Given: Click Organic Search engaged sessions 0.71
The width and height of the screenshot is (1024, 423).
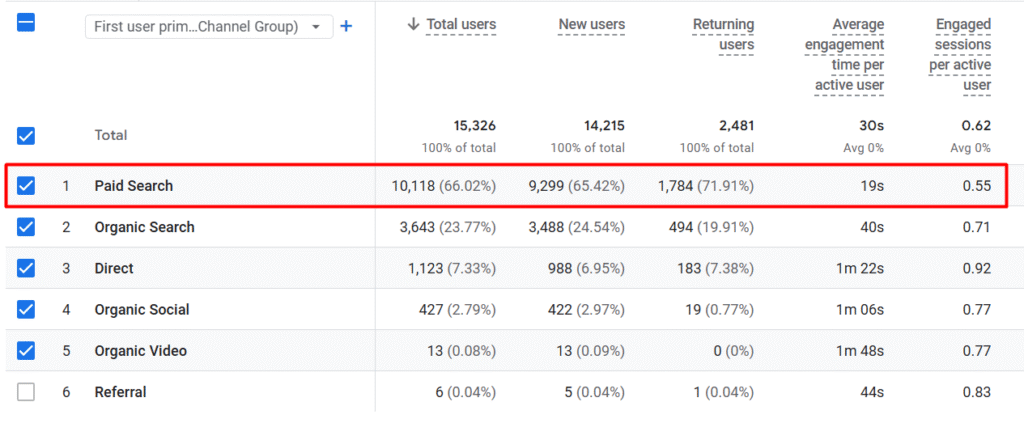Looking at the screenshot, I should (977, 227).
